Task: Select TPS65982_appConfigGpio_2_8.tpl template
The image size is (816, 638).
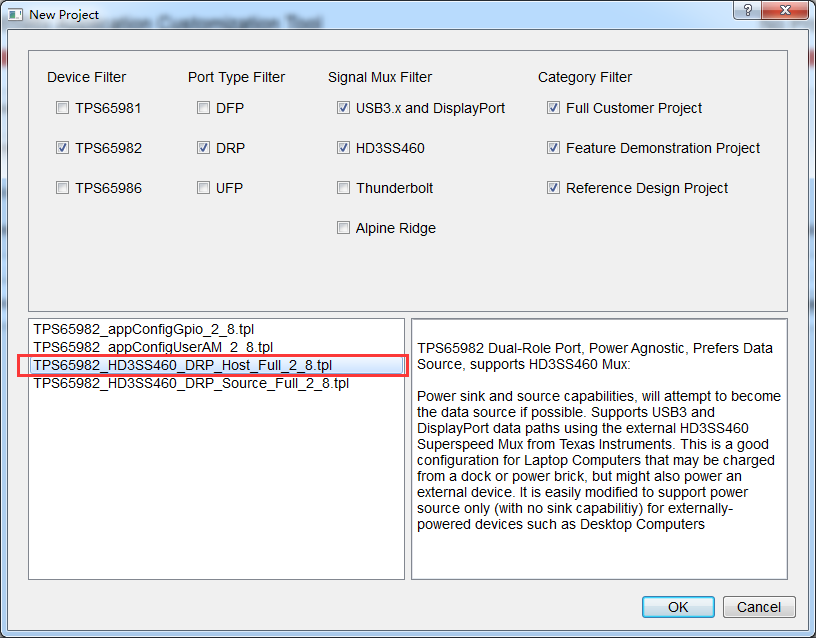Action: point(216,329)
